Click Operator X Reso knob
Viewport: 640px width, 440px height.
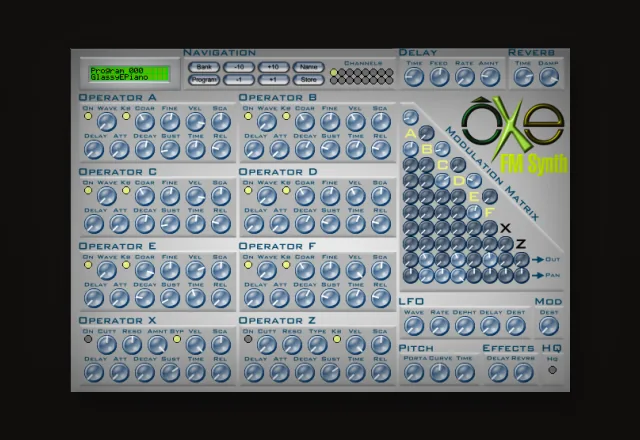click(x=132, y=345)
